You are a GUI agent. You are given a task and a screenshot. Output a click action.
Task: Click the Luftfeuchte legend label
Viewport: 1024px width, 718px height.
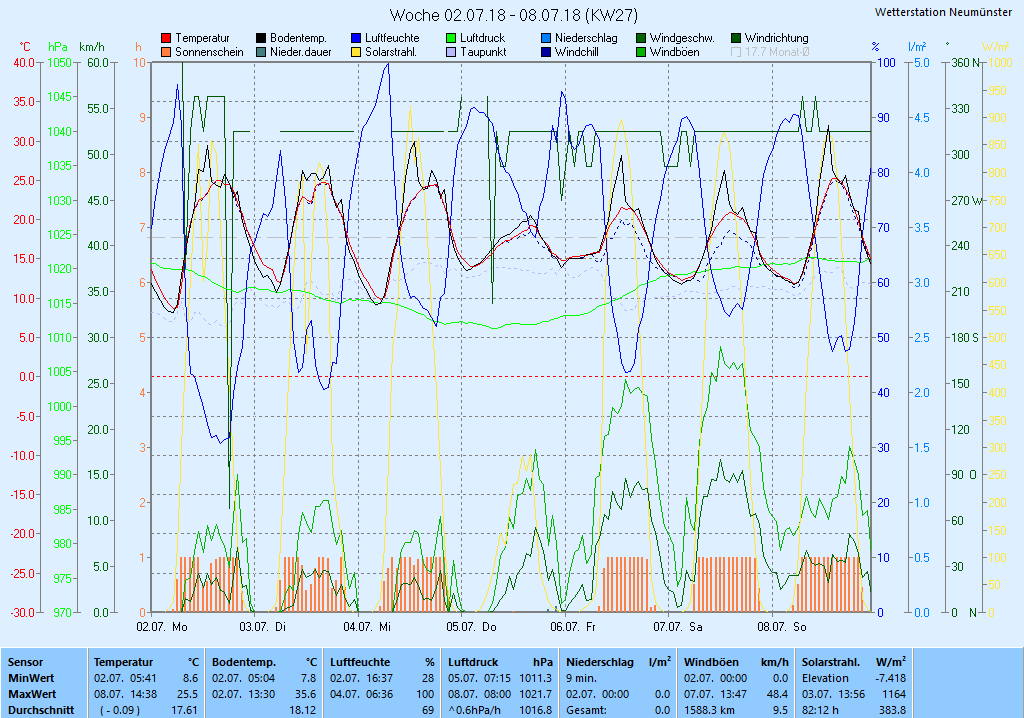click(x=392, y=39)
